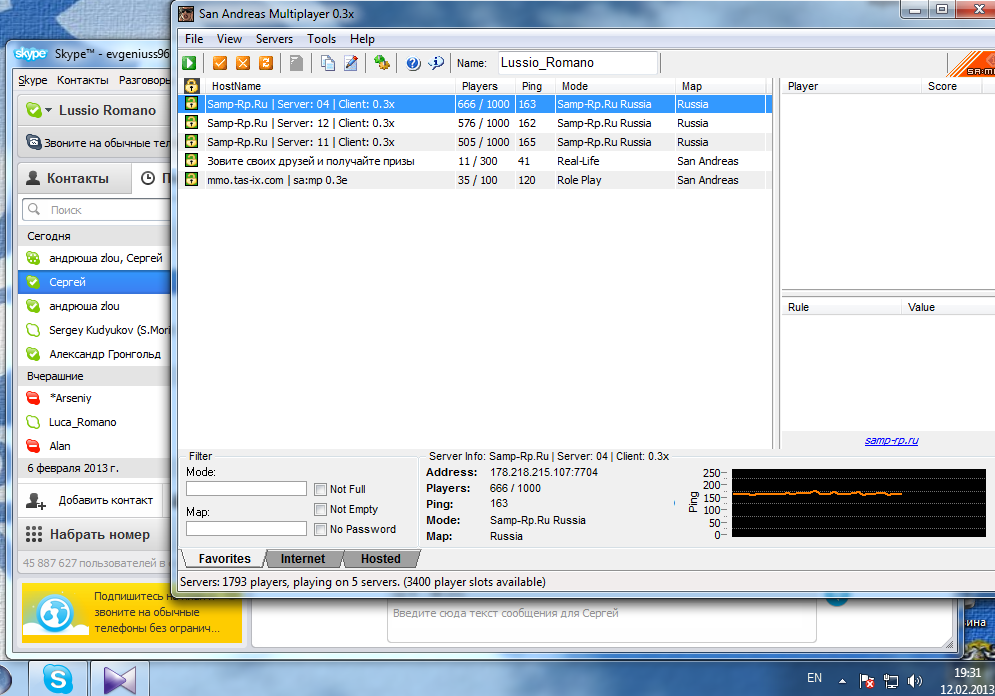The image size is (995, 696).
Task: Open the Tools menu
Action: point(322,39)
